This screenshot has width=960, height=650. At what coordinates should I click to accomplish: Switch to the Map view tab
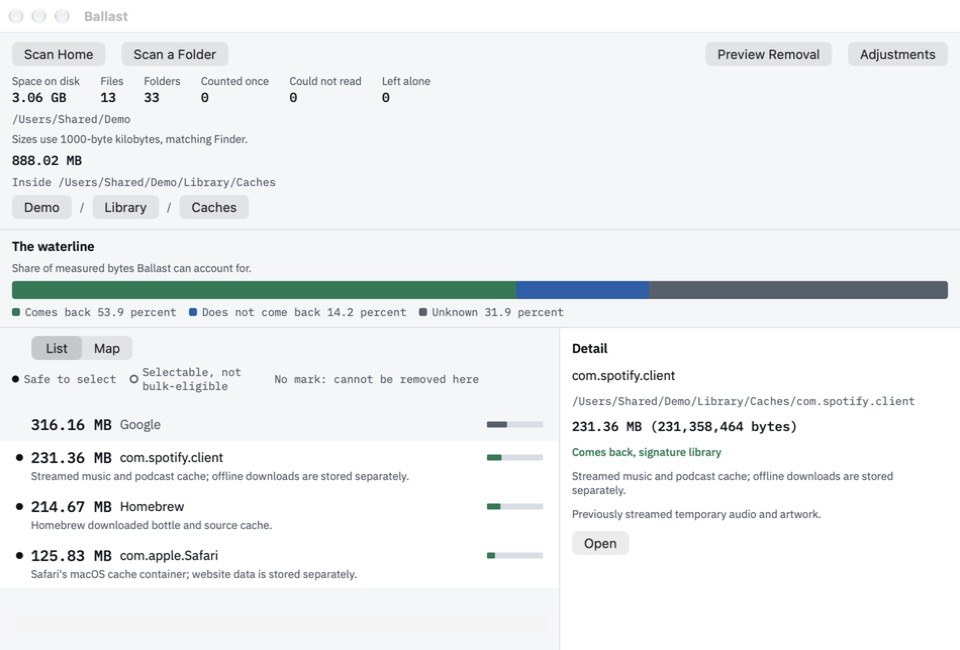point(107,348)
